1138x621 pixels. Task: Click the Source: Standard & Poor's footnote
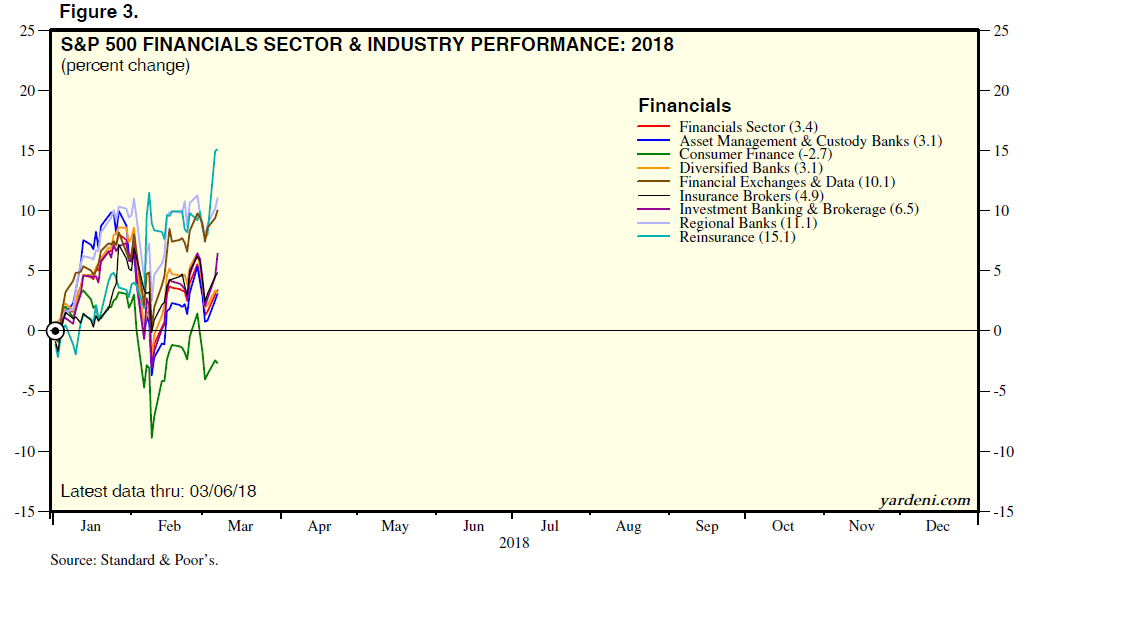point(134,560)
